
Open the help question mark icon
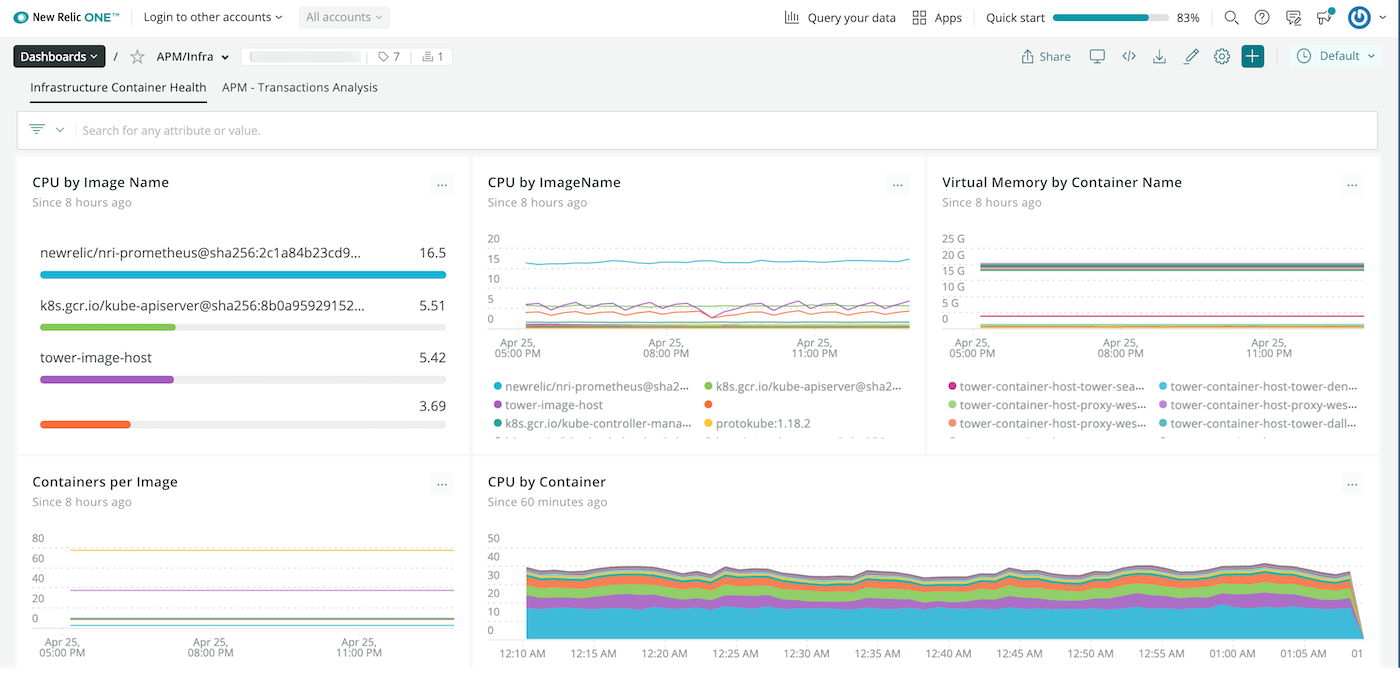[x=1261, y=17]
